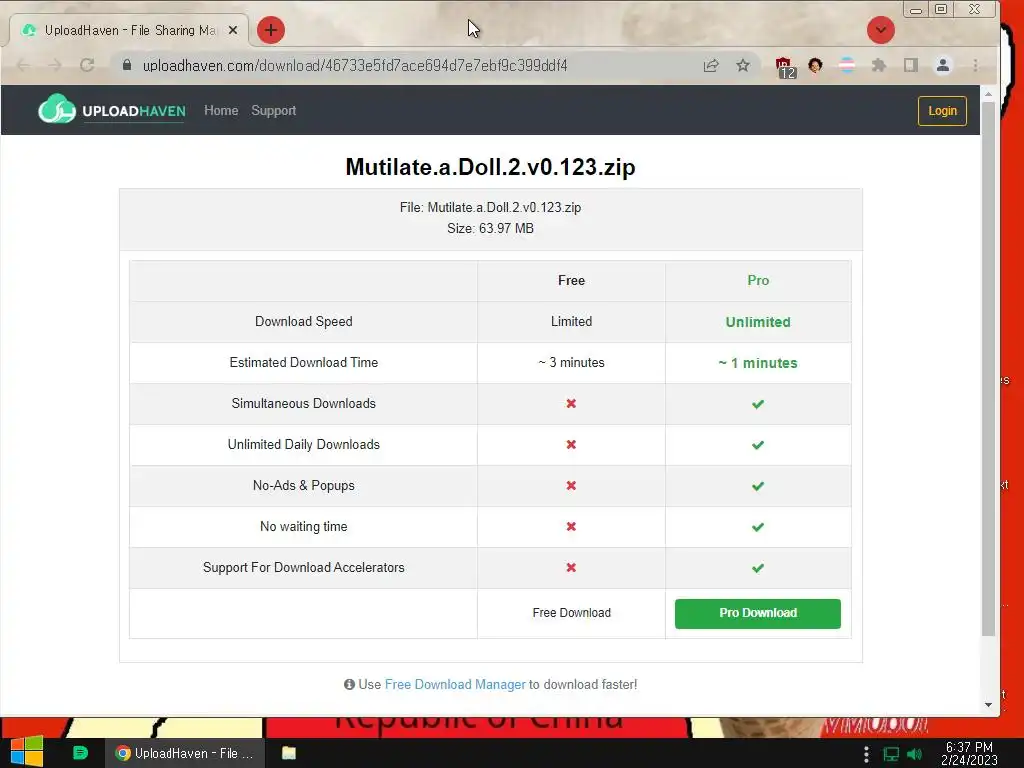Open Chrome three-dot menu
1024x768 pixels.
[x=975, y=65]
